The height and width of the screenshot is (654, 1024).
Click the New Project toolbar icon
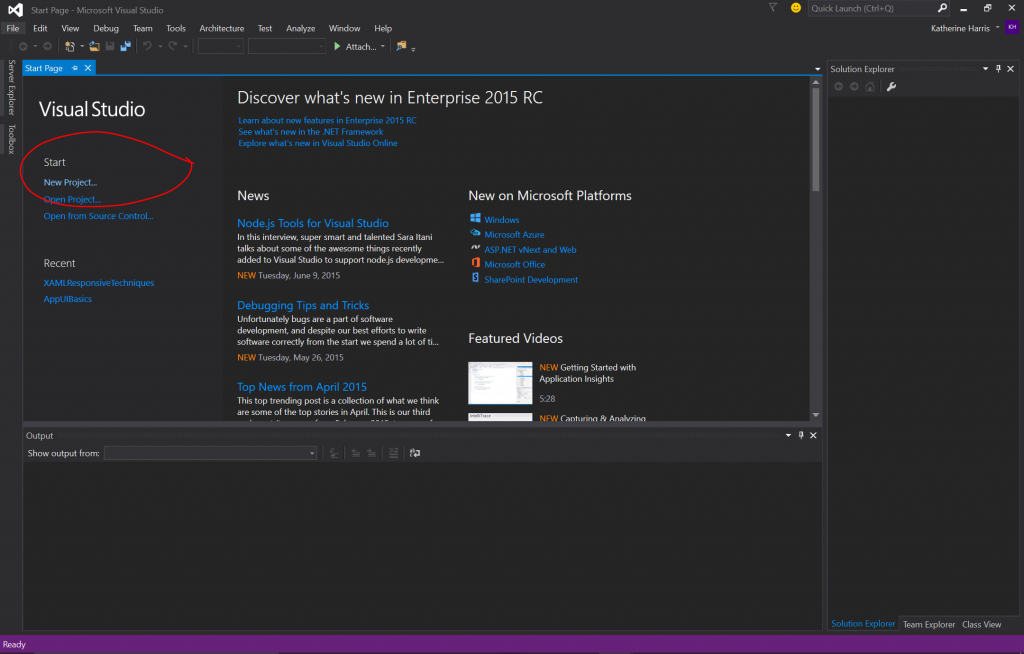pyautogui.click(x=70, y=46)
